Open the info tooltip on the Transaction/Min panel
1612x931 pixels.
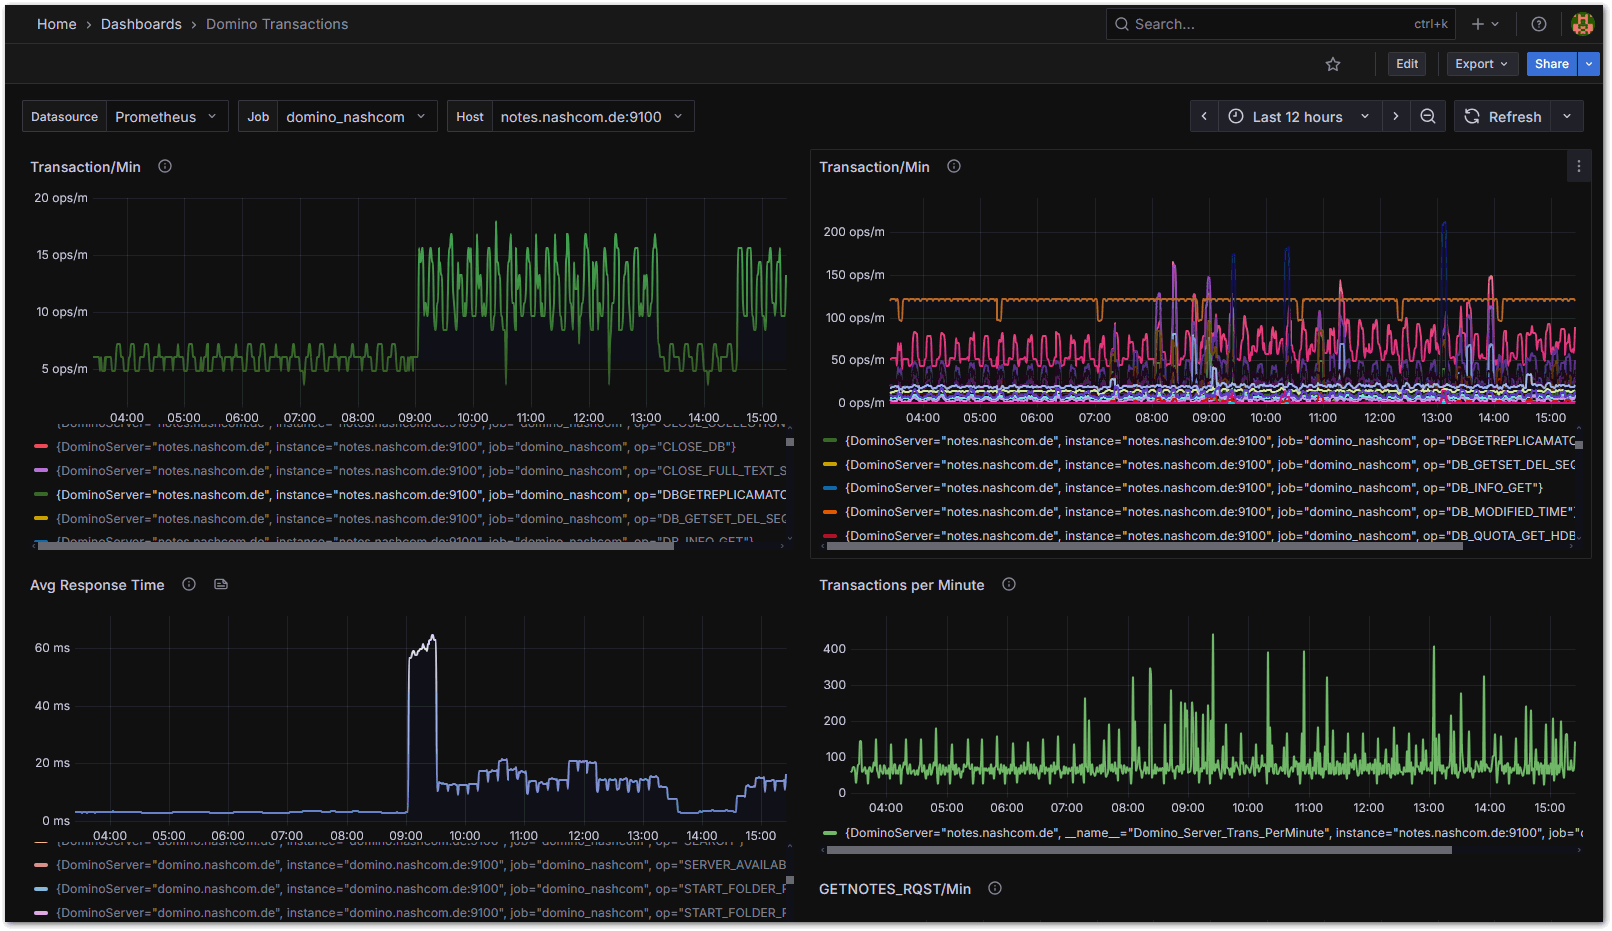click(164, 166)
